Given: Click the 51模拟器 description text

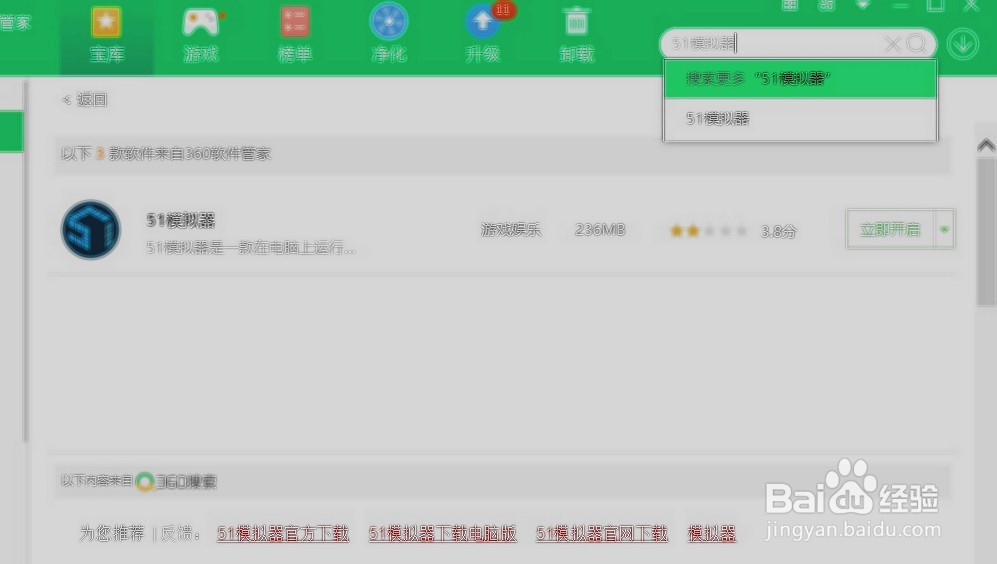Looking at the screenshot, I should [x=251, y=248].
